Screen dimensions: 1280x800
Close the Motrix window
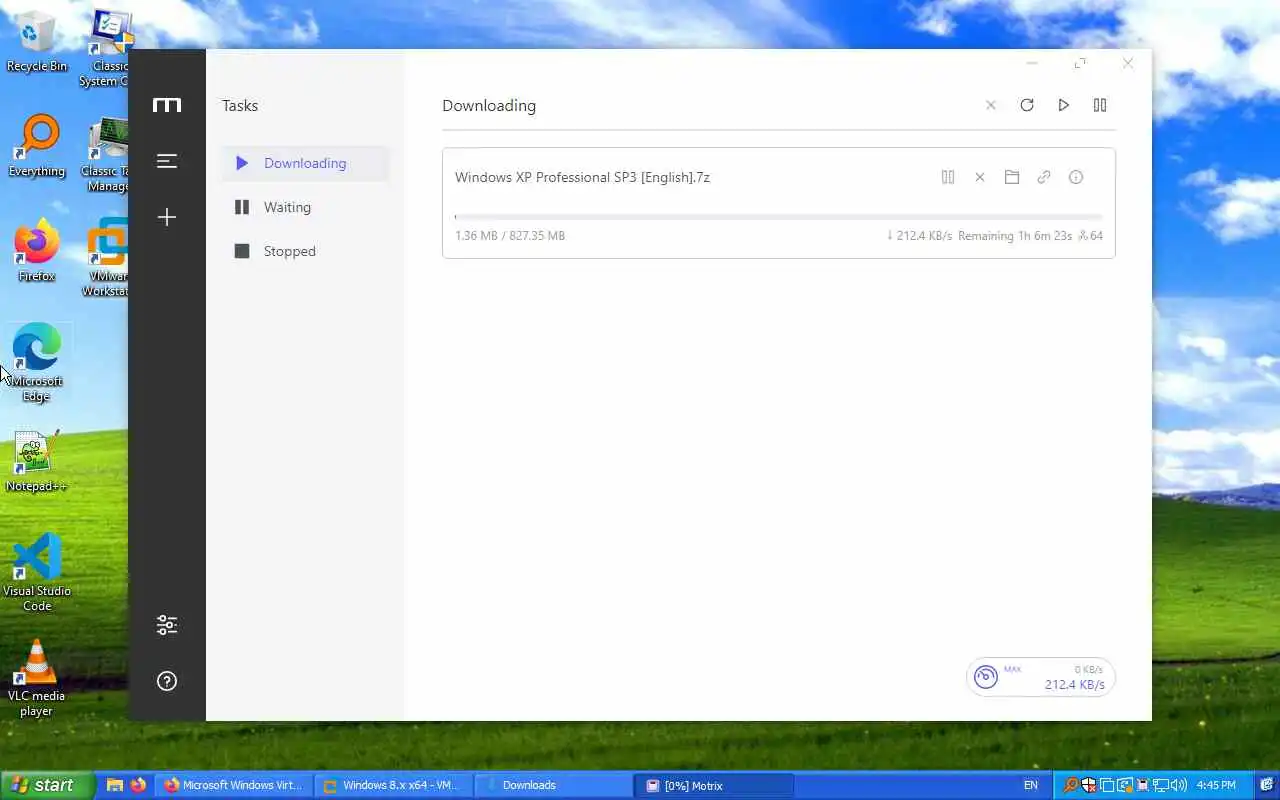(1128, 63)
